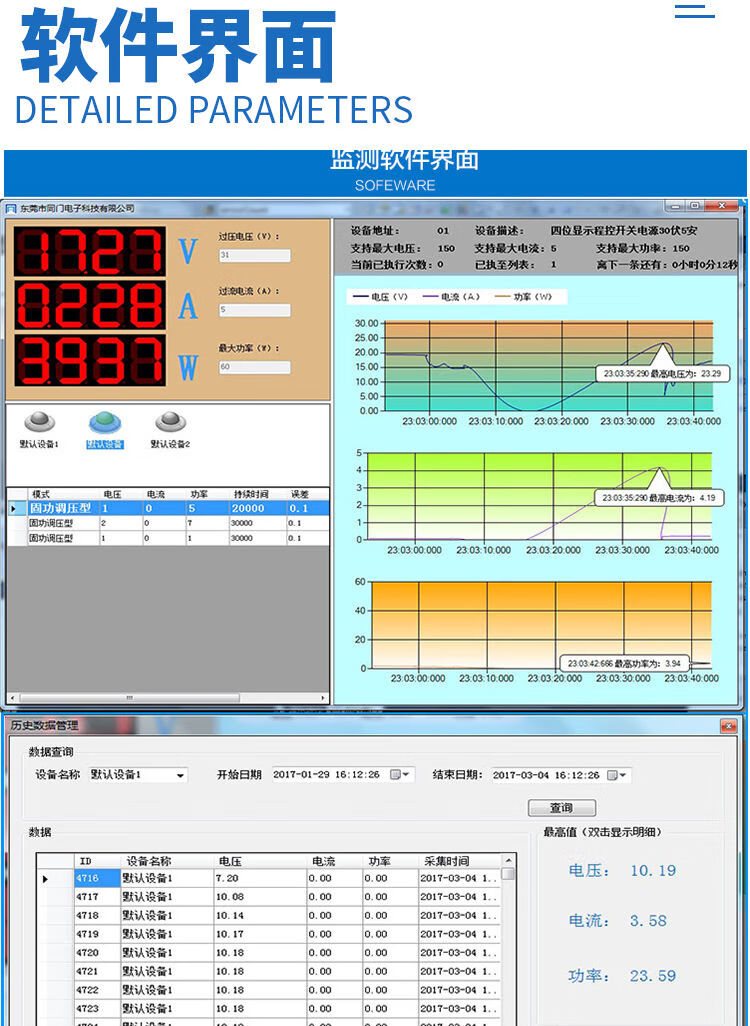
Task: Close the 历史数据管理 window
Action: (x=728, y=726)
